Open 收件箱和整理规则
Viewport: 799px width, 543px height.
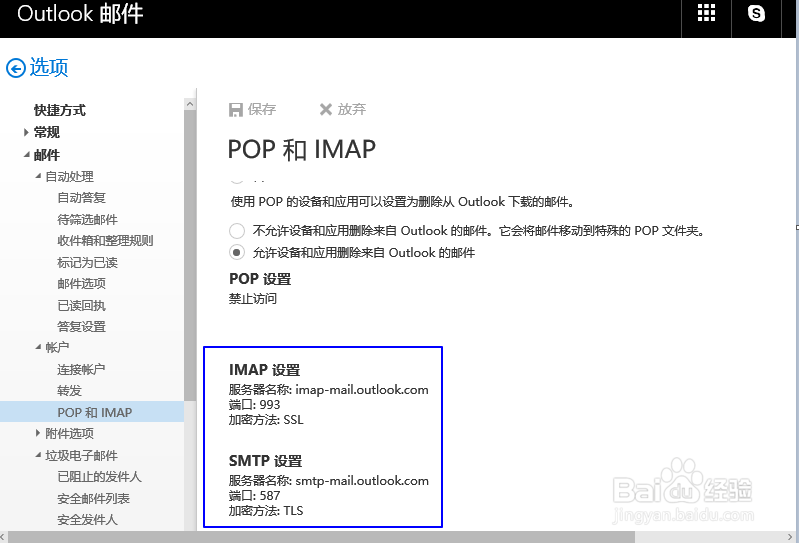point(105,241)
